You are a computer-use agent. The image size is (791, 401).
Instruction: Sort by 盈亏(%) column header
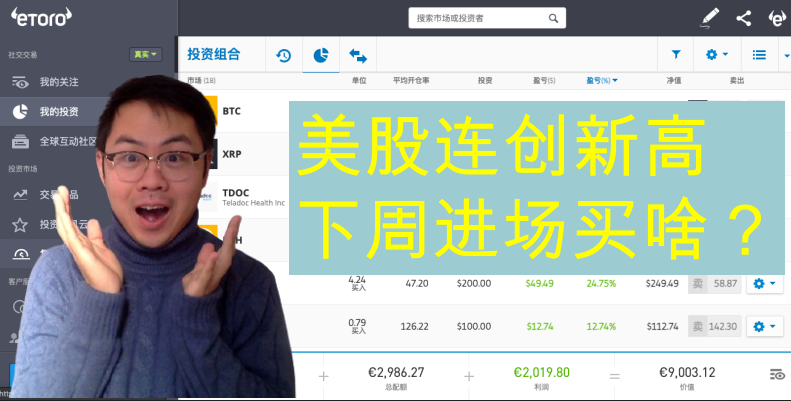(x=602, y=81)
